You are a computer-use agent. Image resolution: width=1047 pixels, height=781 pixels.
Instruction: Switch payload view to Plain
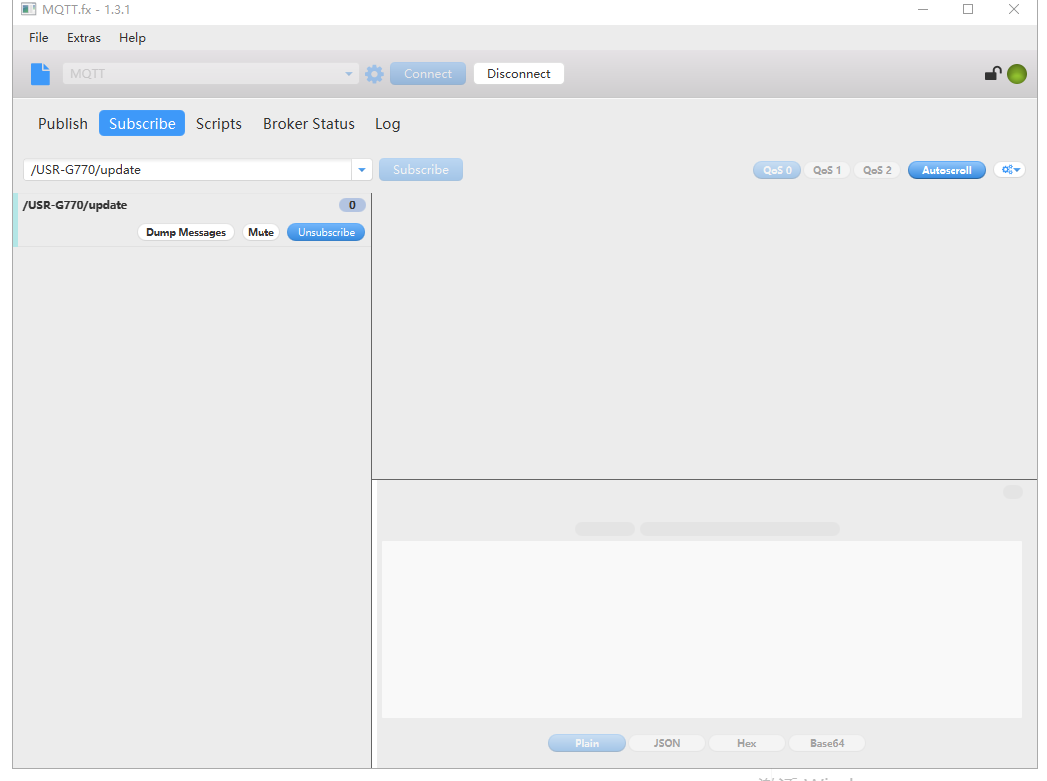tap(587, 743)
